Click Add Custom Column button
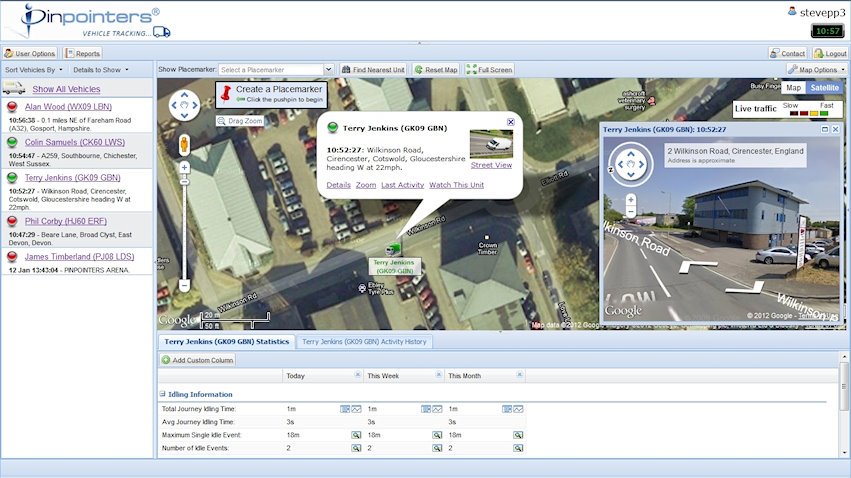Image resolution: width=851 pixels, height=478 pixels. tap(198, 360)
